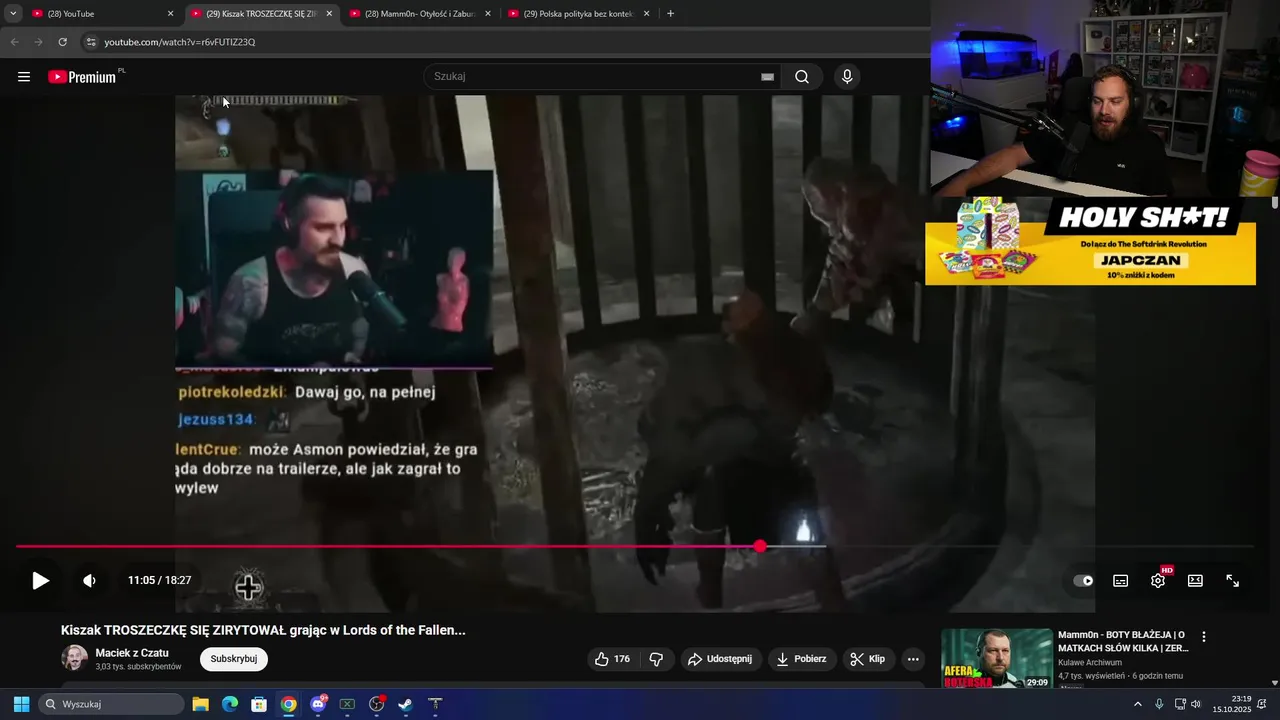Click the video title text Kiszak TROSZECZKĘ

click(263, 630)
